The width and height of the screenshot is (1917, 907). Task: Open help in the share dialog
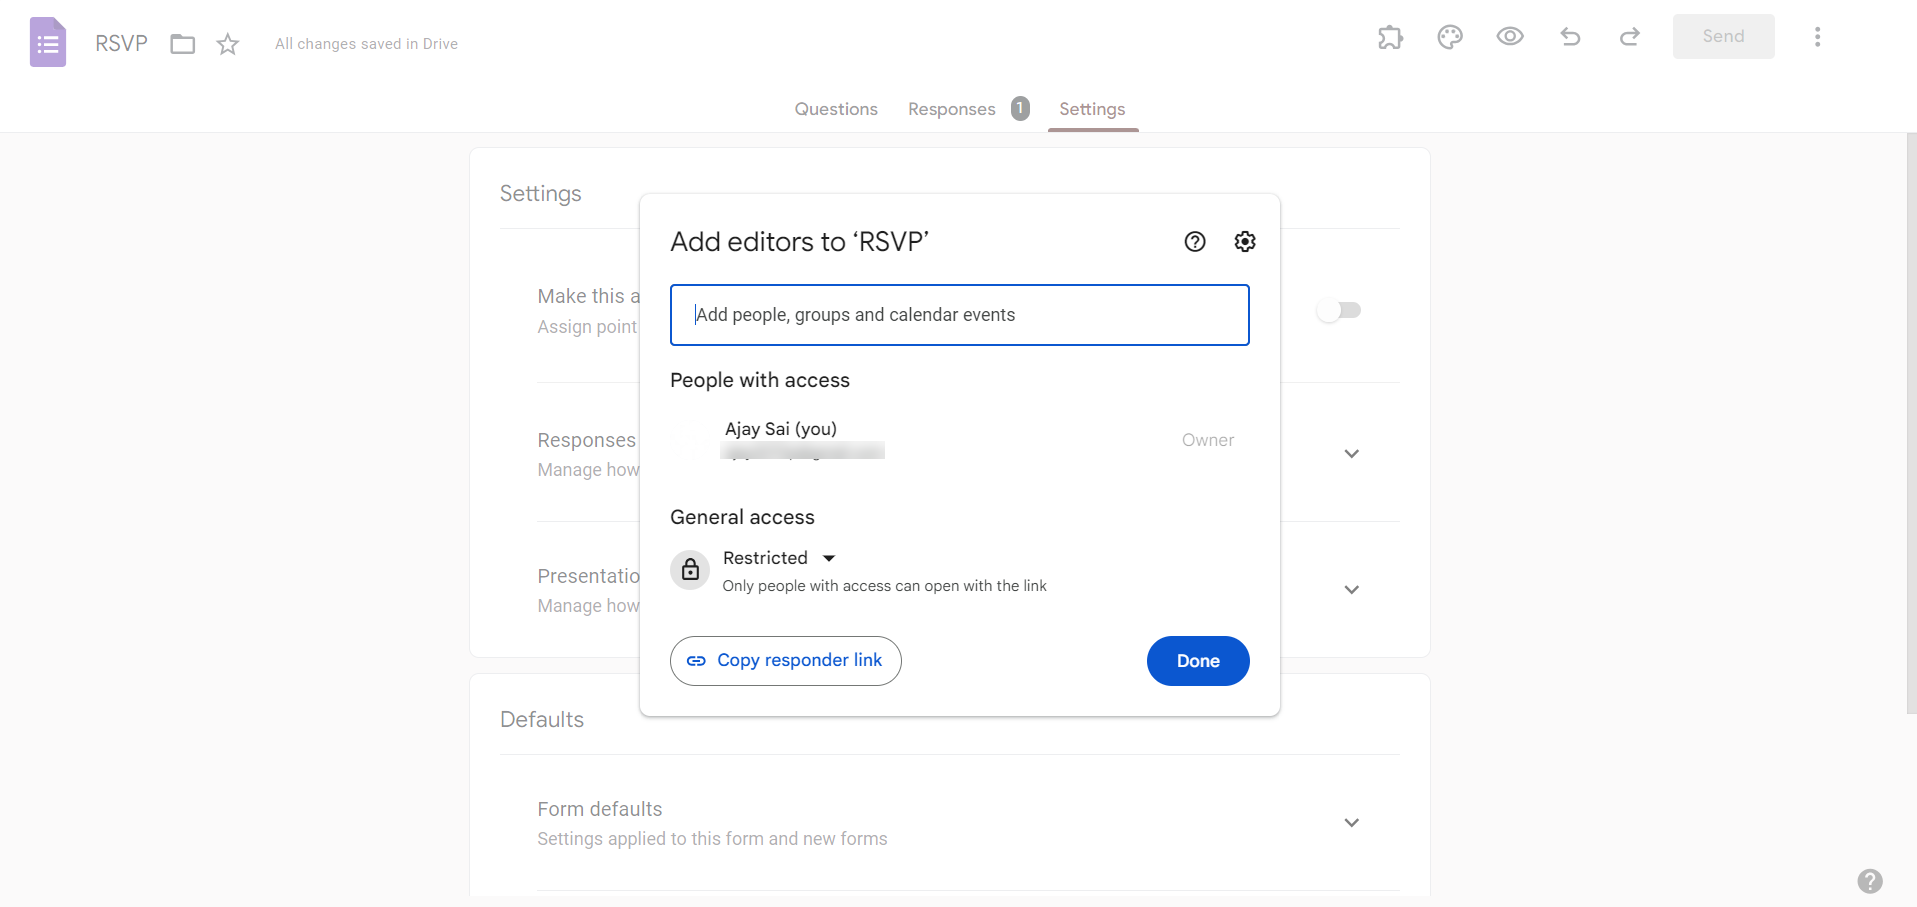tap(1195, 241)
